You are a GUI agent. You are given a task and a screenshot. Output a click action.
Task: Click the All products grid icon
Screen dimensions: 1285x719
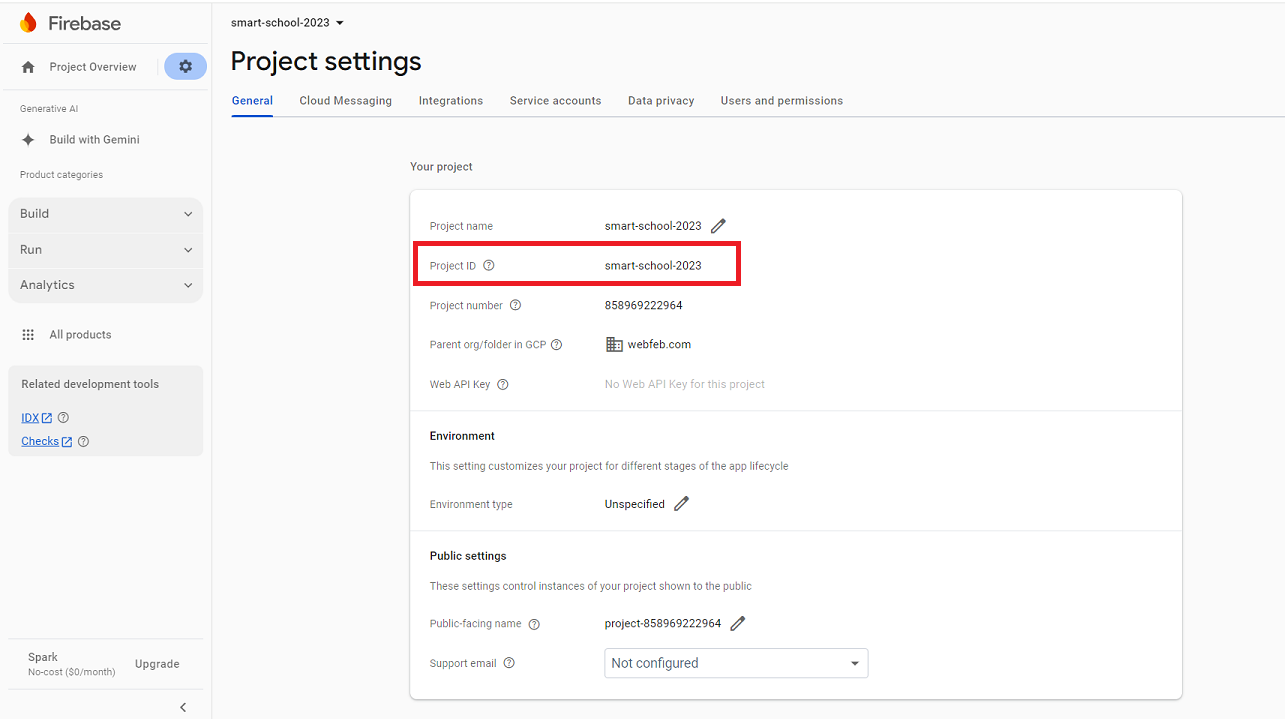click(28, 335)
